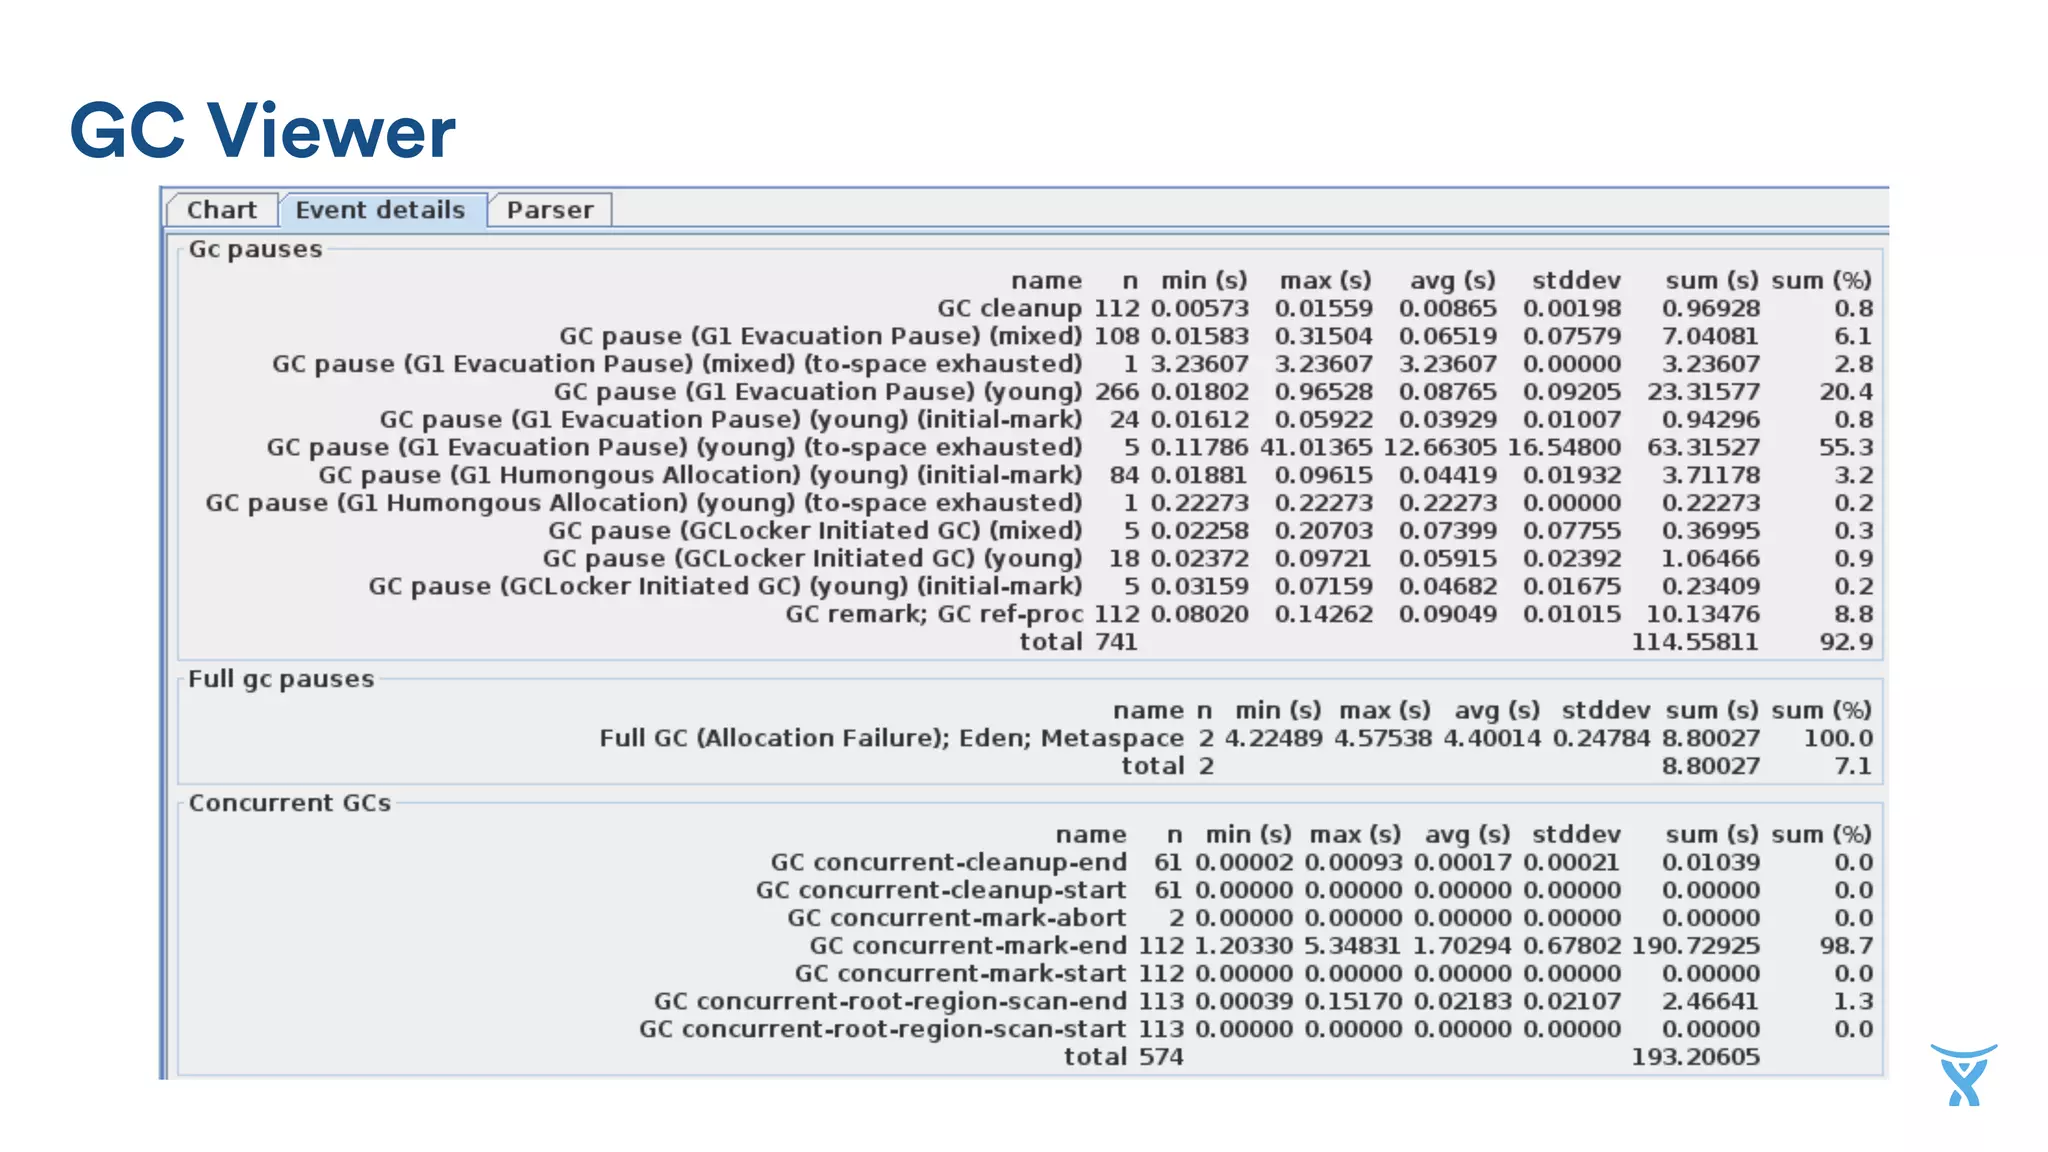This screenshot has height=1152, width=2048.
Task: Click the max (s) header in Gc pauses
Action: pos(1325,280)
